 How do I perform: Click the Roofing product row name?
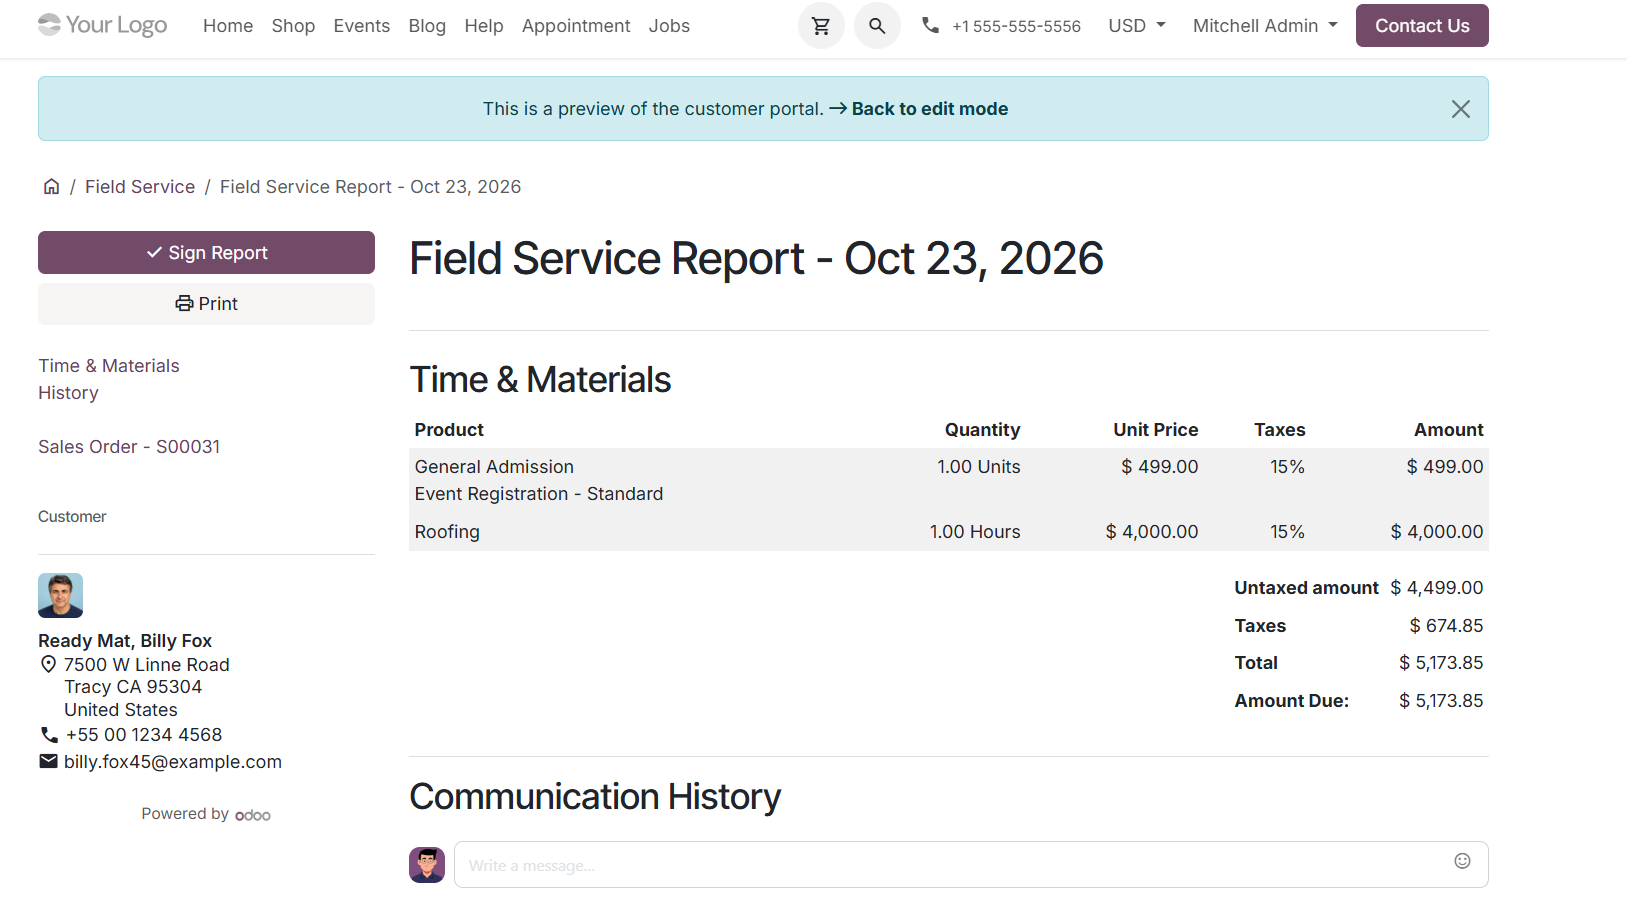tap(447, 532)
